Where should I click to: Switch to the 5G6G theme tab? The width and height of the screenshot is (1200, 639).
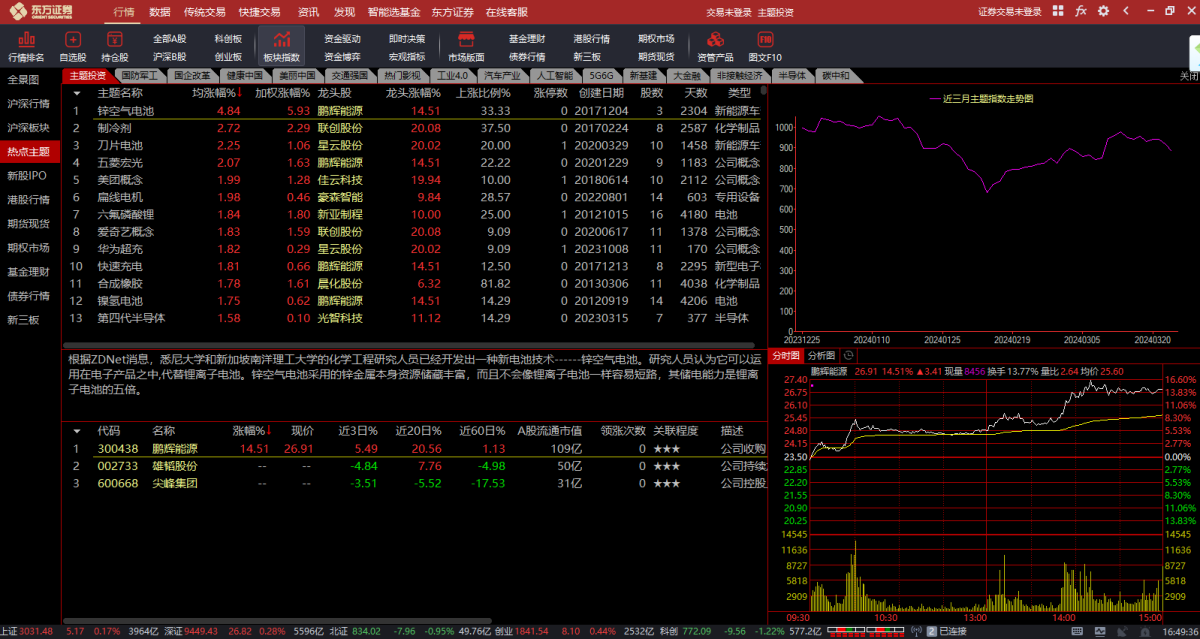click(x=602, y=75)
